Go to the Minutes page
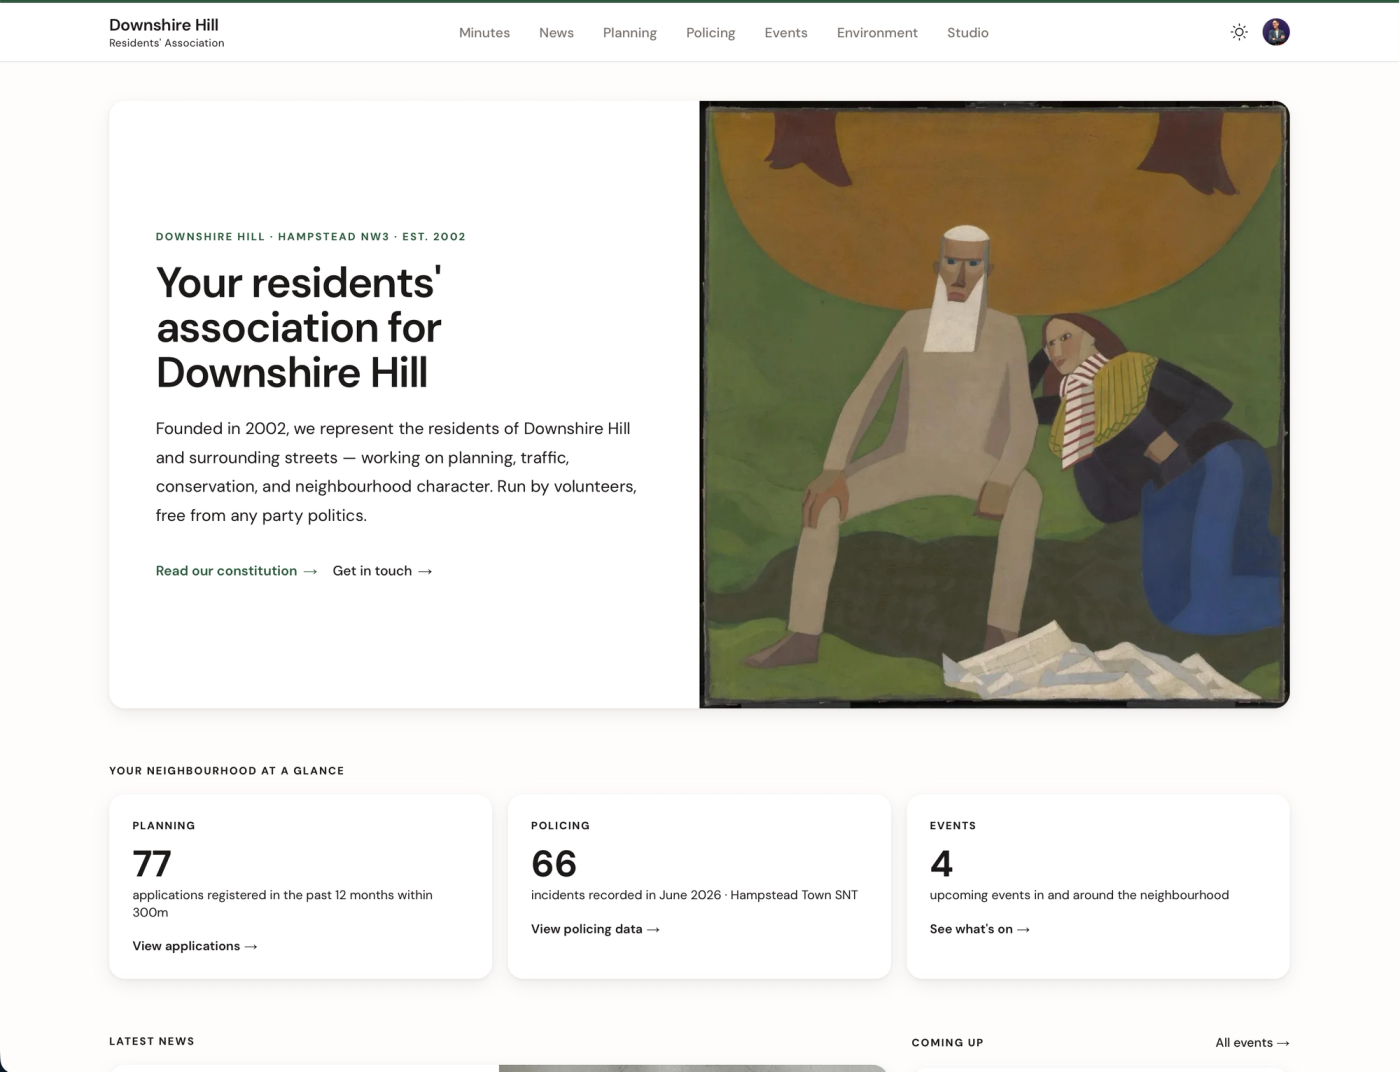This screenshot has height=1072, width=1400. click(484, 33)
